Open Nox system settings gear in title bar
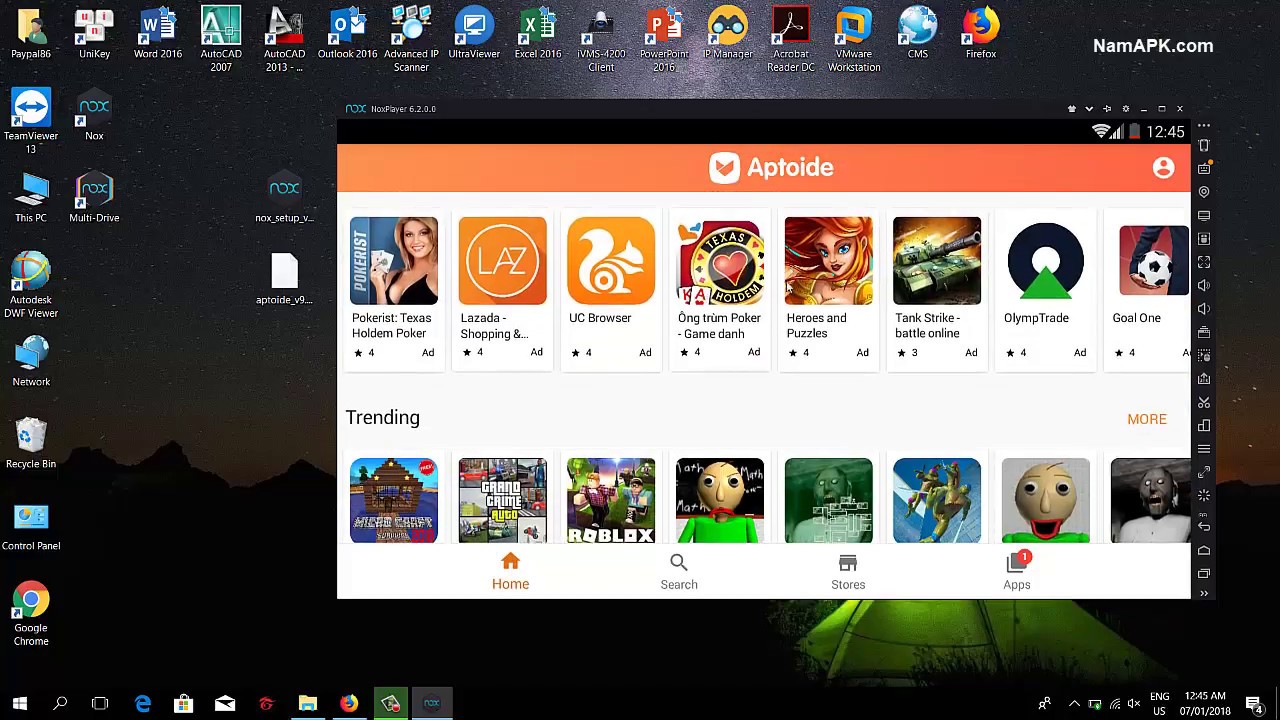The height and width of the screenshot is (720, 1280). (1125, 109)
